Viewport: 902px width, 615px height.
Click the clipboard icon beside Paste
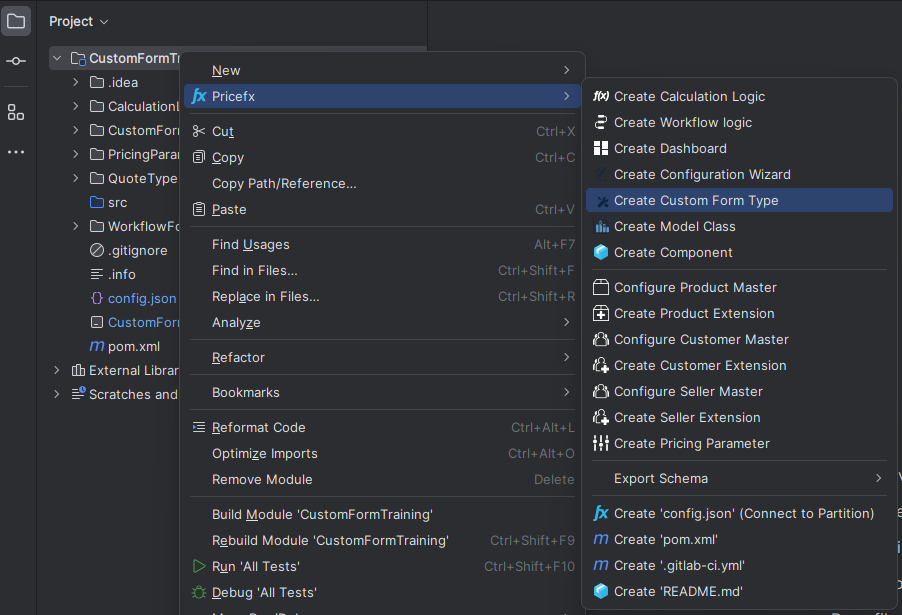(x=199, y=209)
